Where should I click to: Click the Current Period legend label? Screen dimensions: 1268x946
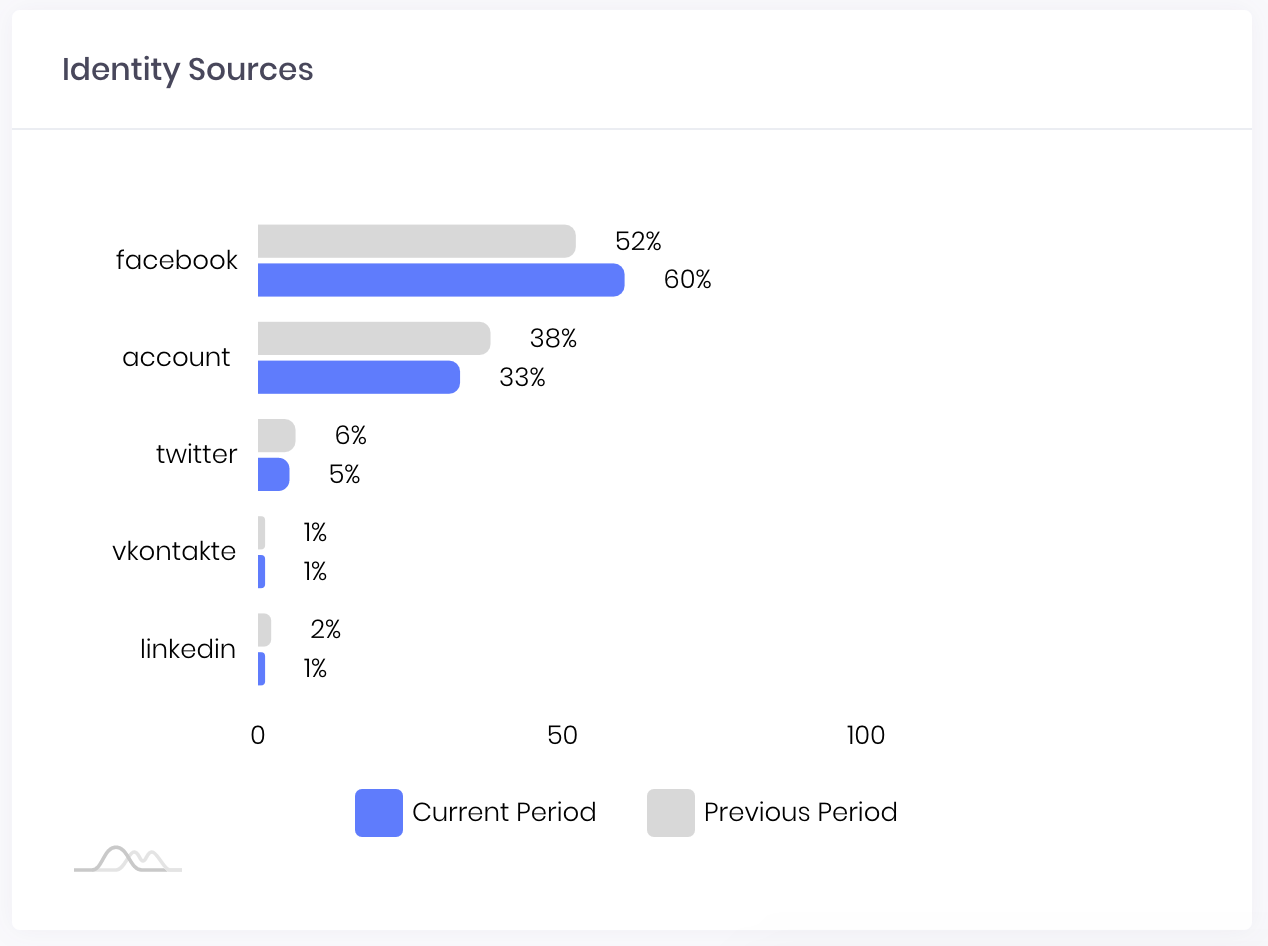[x=504, y=812]
